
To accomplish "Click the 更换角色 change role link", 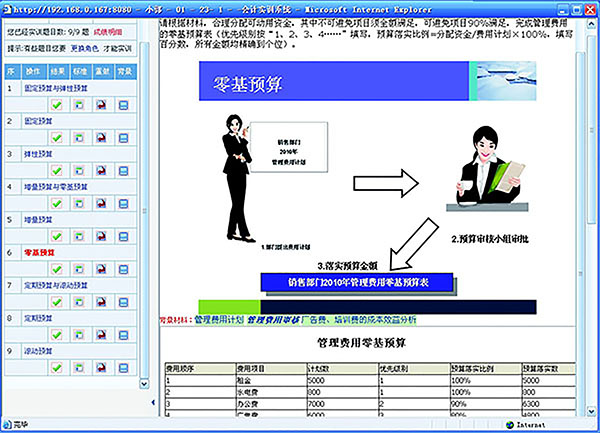I will click(x=84, y=47).
